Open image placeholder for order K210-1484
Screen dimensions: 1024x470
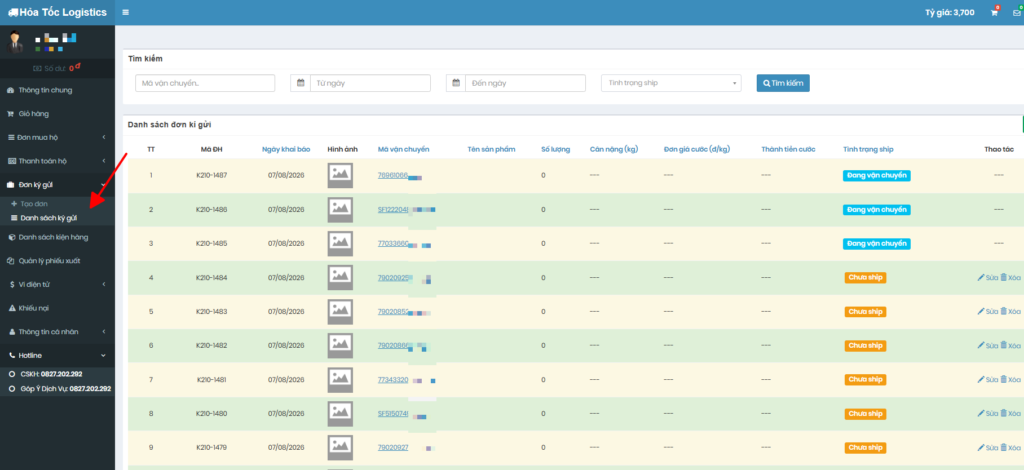point(340,277)
